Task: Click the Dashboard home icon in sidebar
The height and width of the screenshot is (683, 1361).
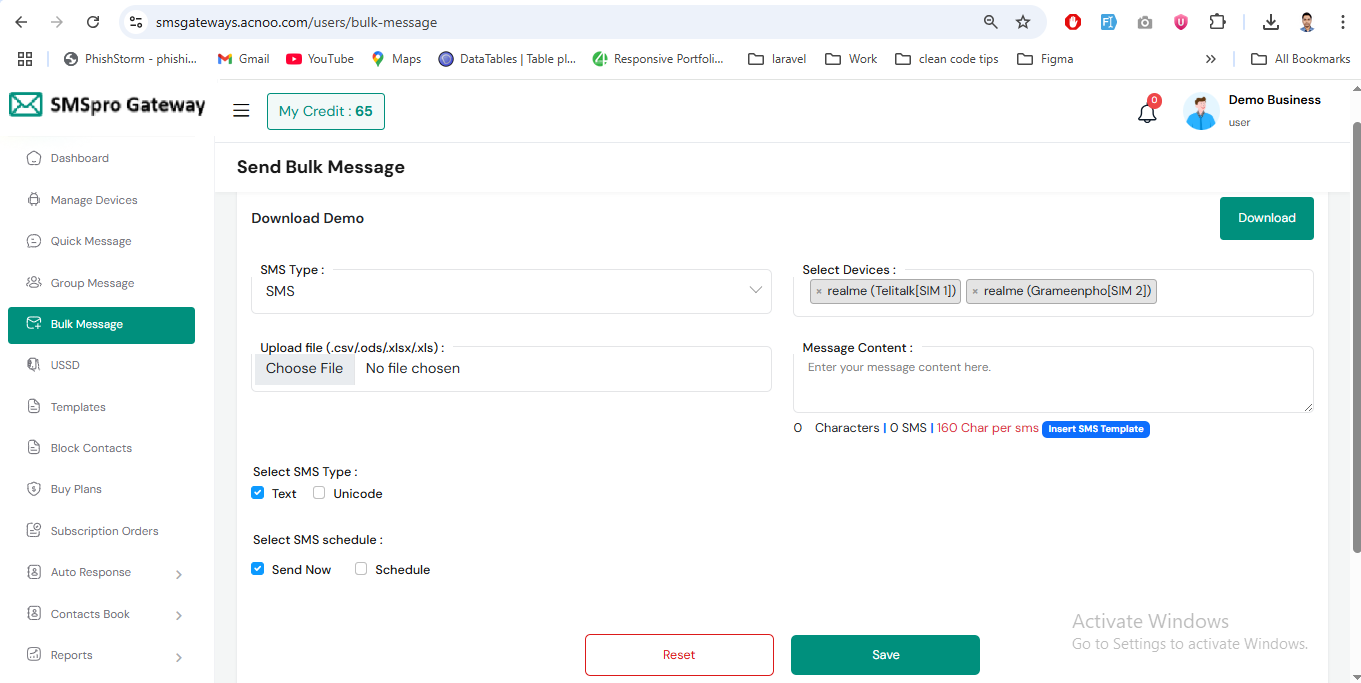Action: [34, 158]
